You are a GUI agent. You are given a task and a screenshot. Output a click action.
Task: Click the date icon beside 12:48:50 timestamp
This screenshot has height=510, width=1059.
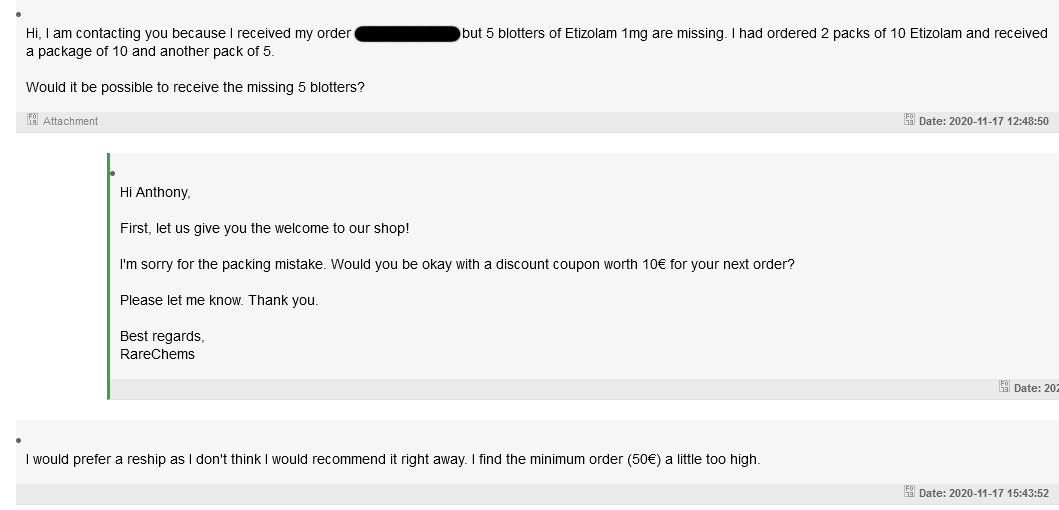[x=909, y=120]
